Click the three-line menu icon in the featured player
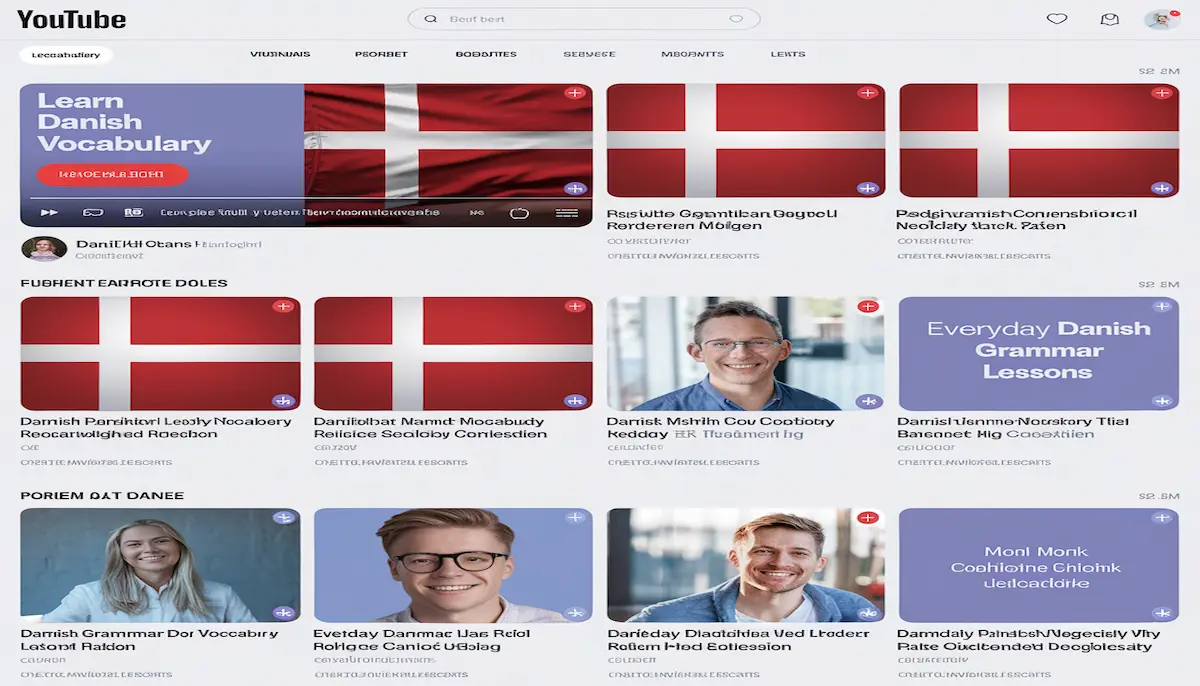This screenshot has height=686, width=1200. point(567,213)
